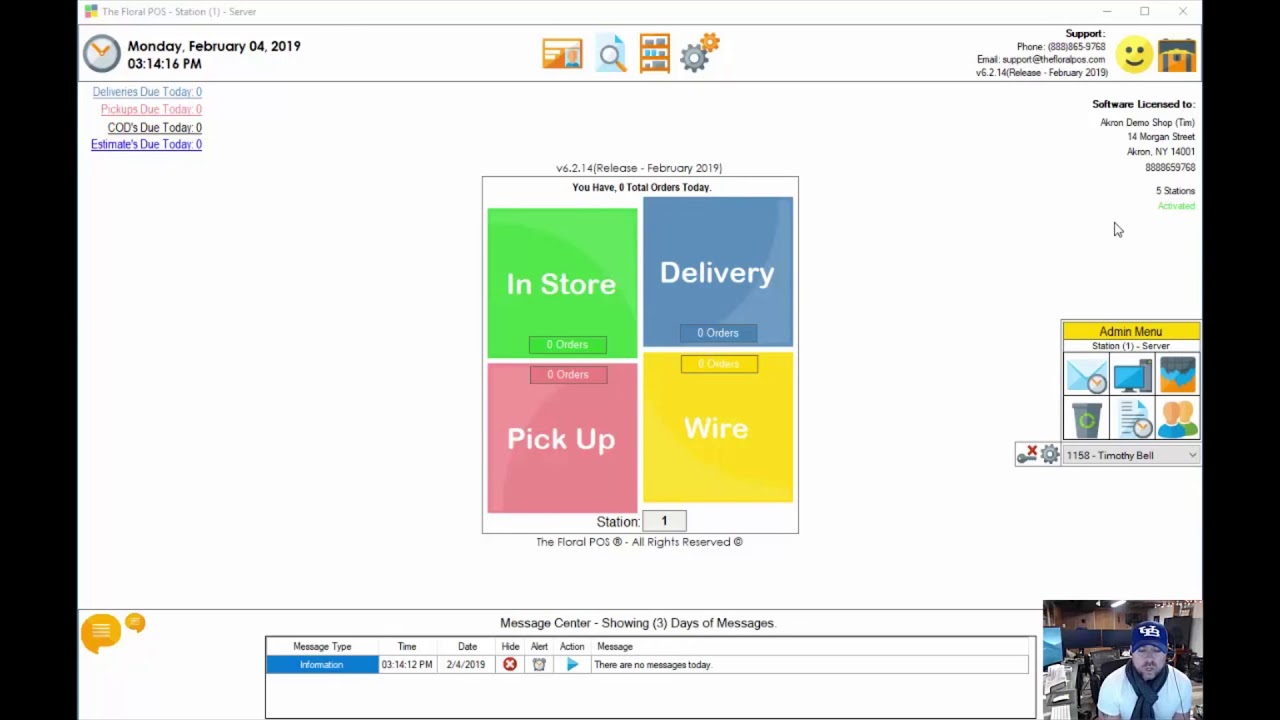The height and width of the screenshot is (720, 1280).
Task: Click the yellow Admin Menu header
Action: coord(1131,331)
